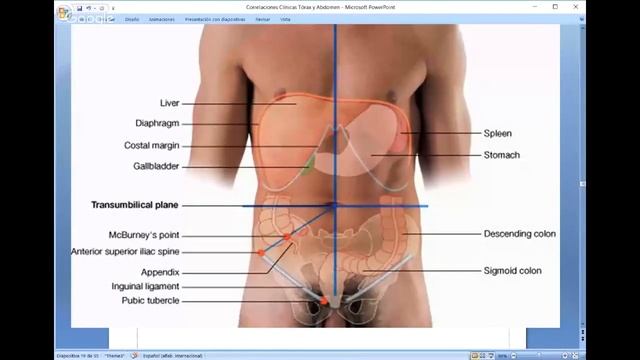
Task: Click the "Diaphragm" label on the slide
Action: point(157,123)
